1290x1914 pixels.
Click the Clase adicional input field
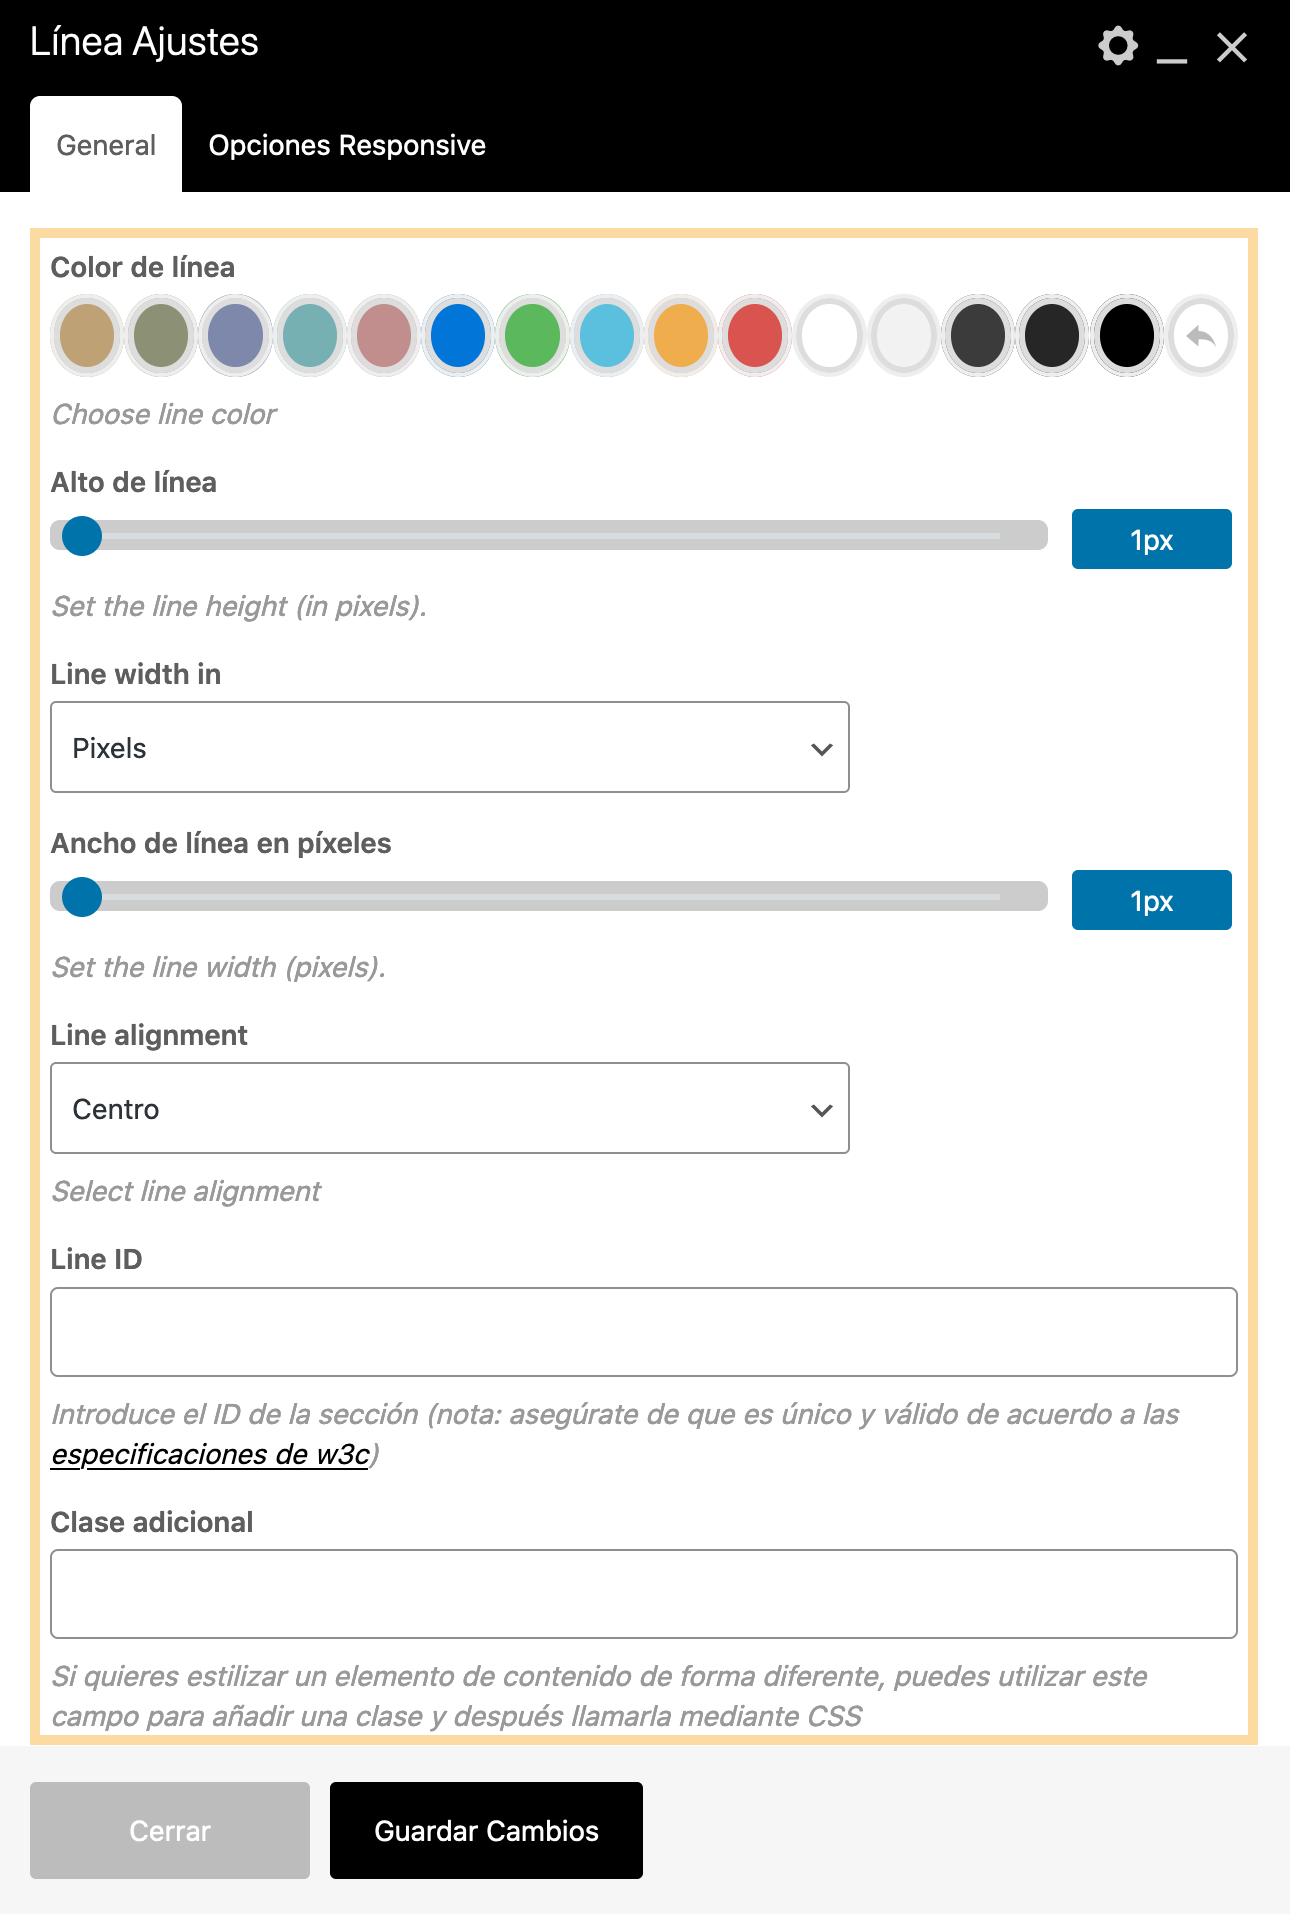tap(644, 1594)
